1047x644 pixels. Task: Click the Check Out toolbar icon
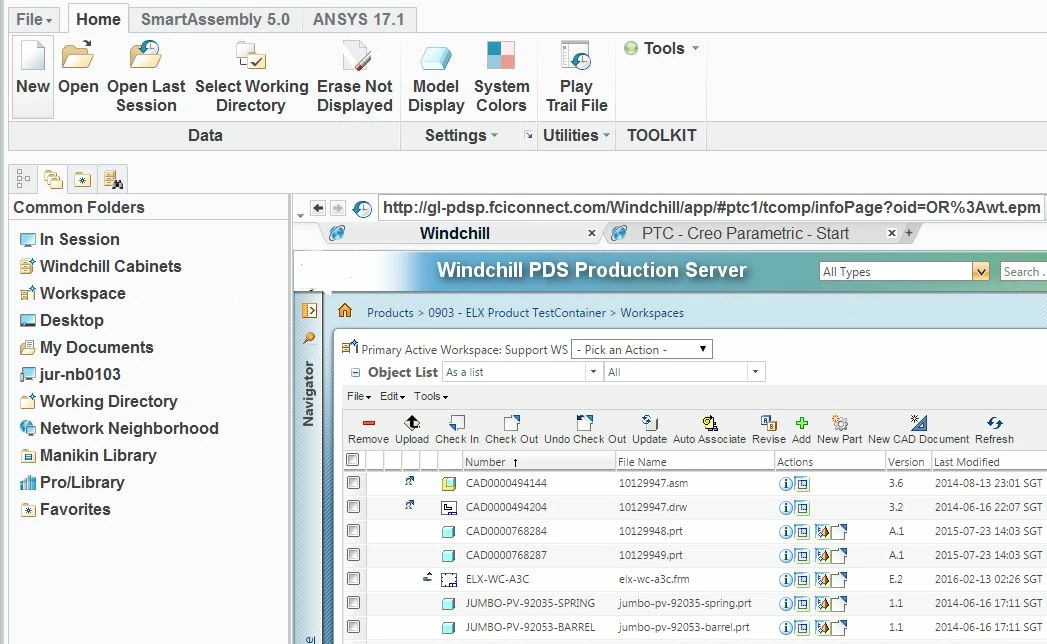click(511, 422)
